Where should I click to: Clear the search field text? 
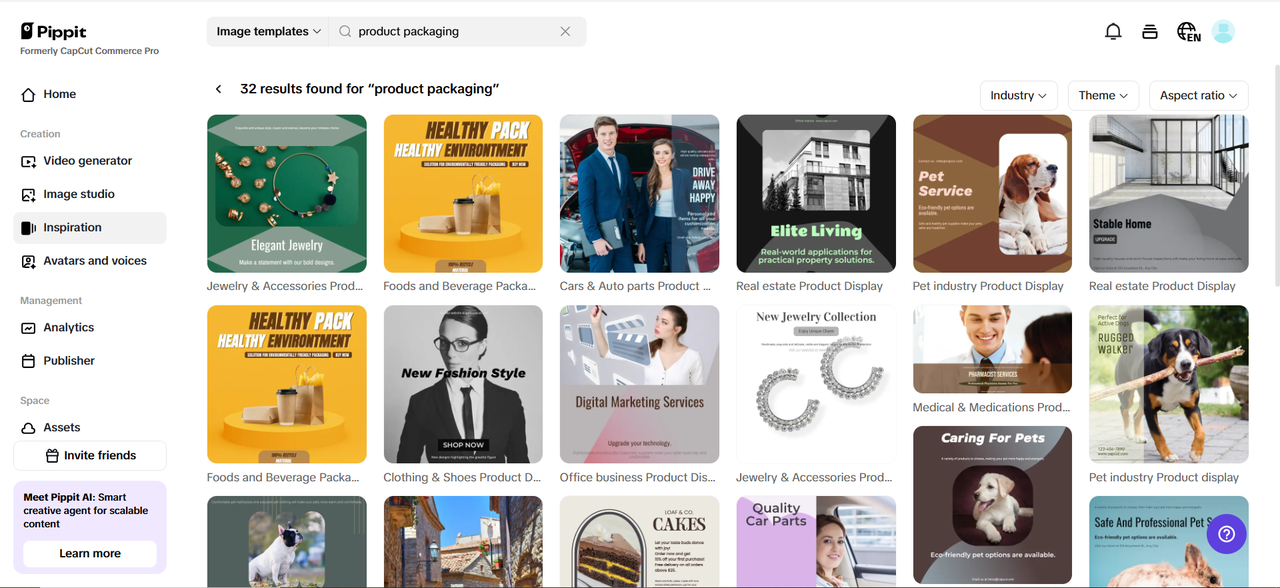[565, 32]
